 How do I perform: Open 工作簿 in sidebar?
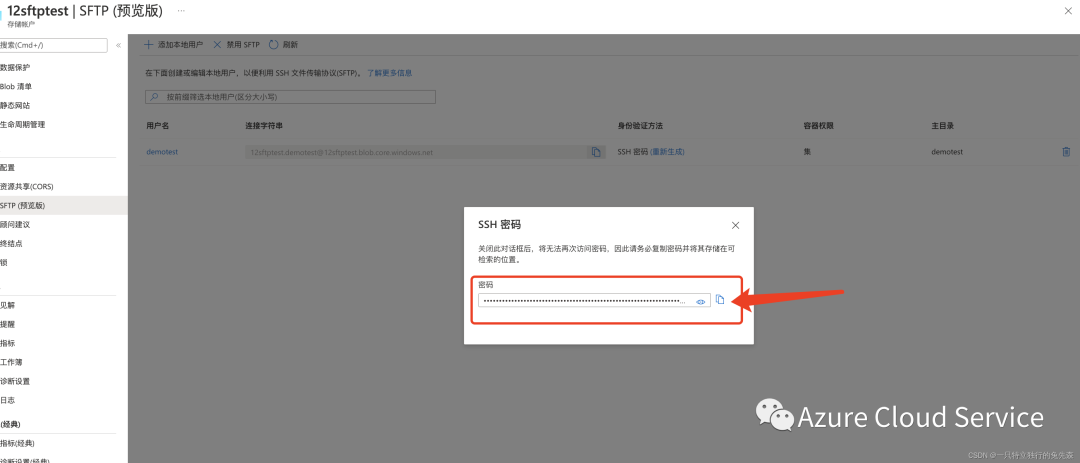pos(12,362)
